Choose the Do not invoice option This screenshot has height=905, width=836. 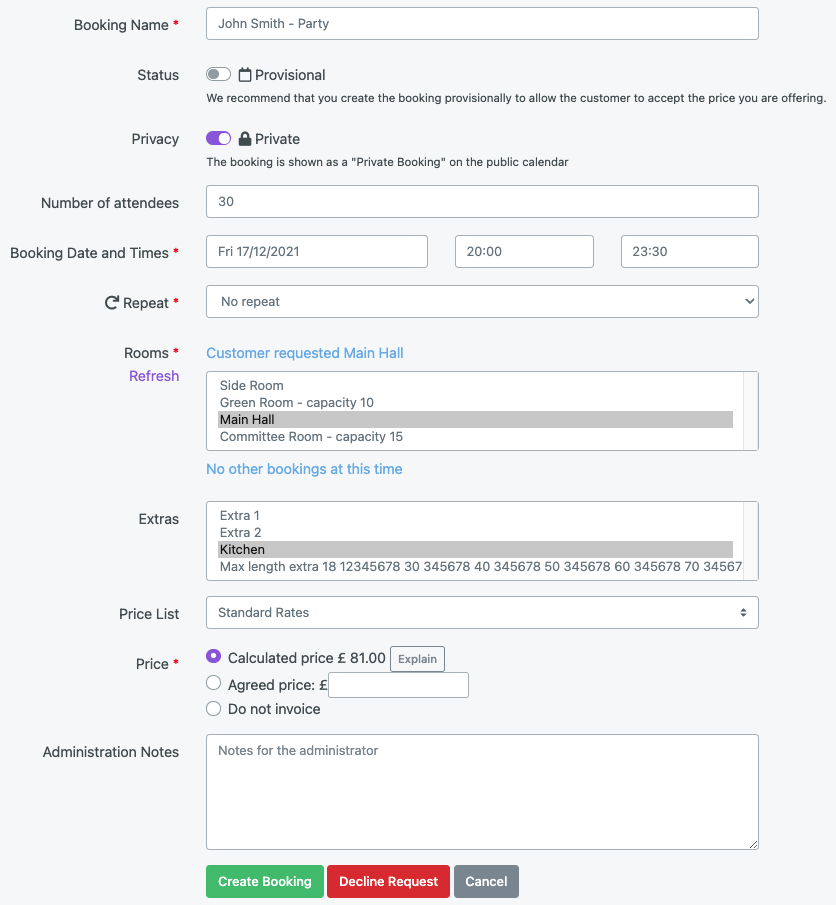(214, 709)
